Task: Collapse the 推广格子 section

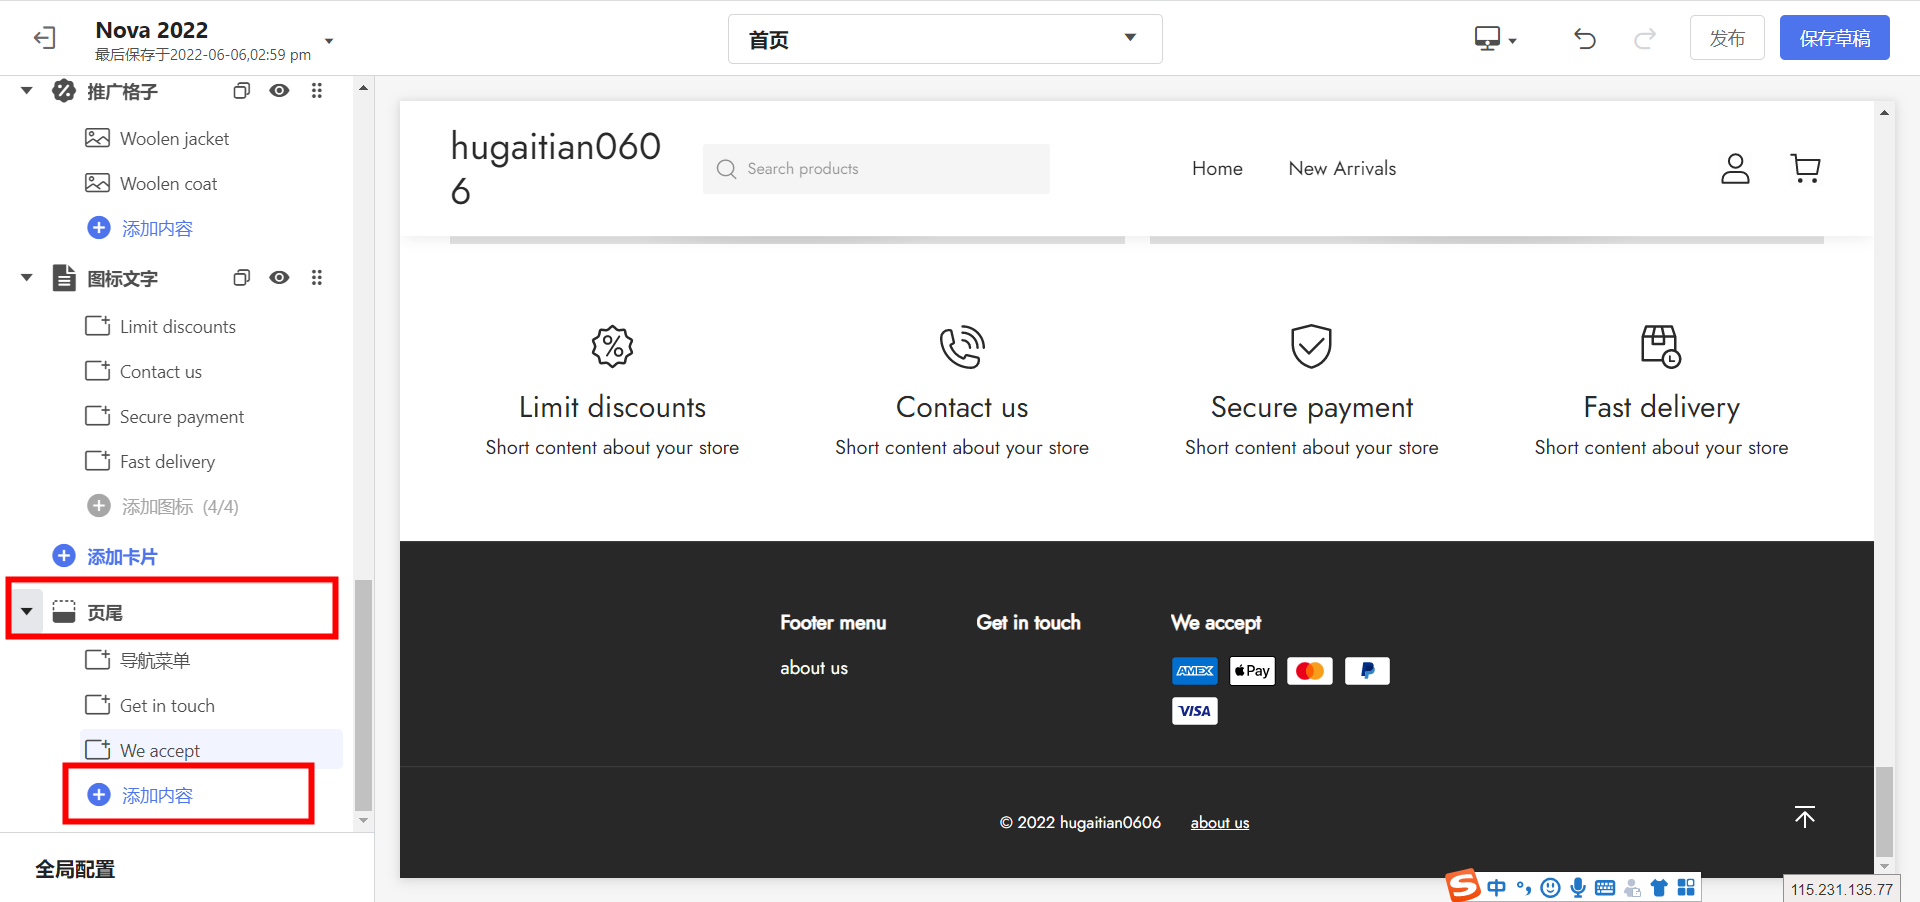Action: 27,91
